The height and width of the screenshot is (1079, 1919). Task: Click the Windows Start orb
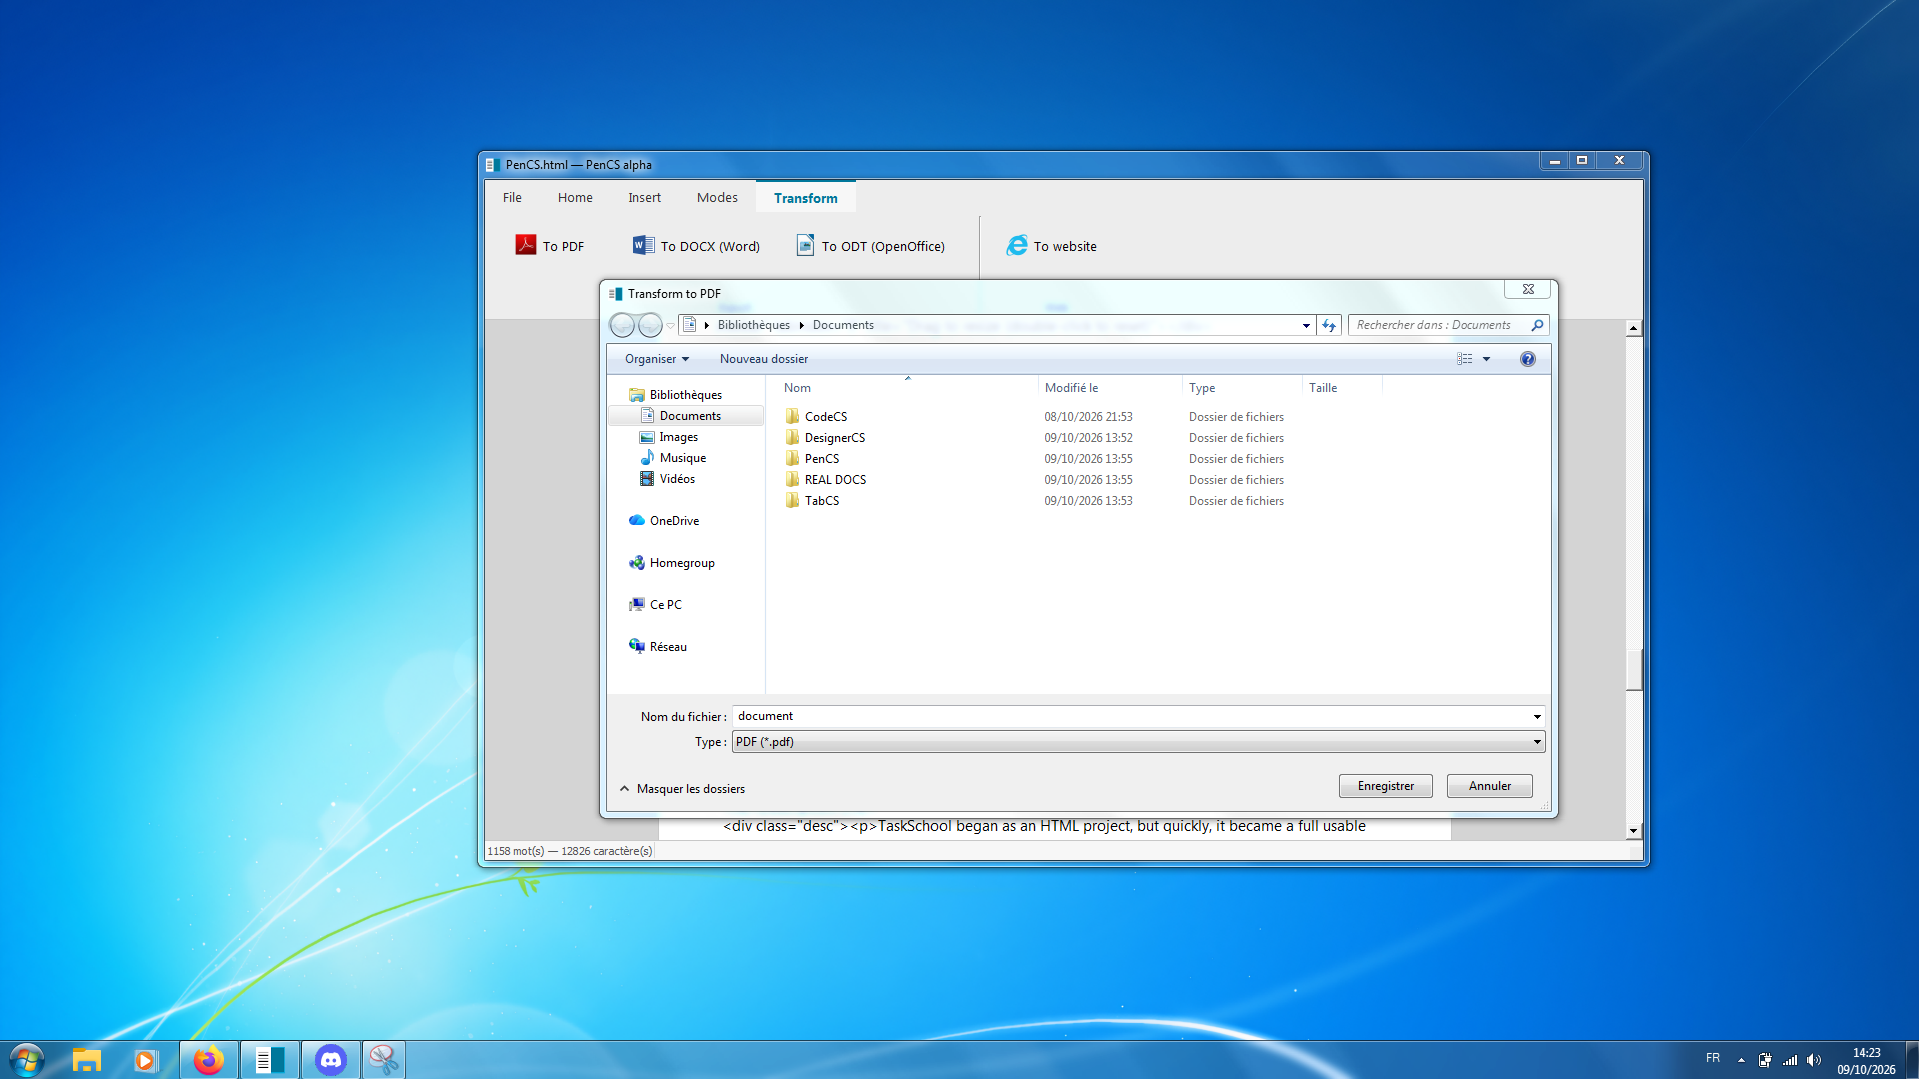click(x=27, y=1060)
